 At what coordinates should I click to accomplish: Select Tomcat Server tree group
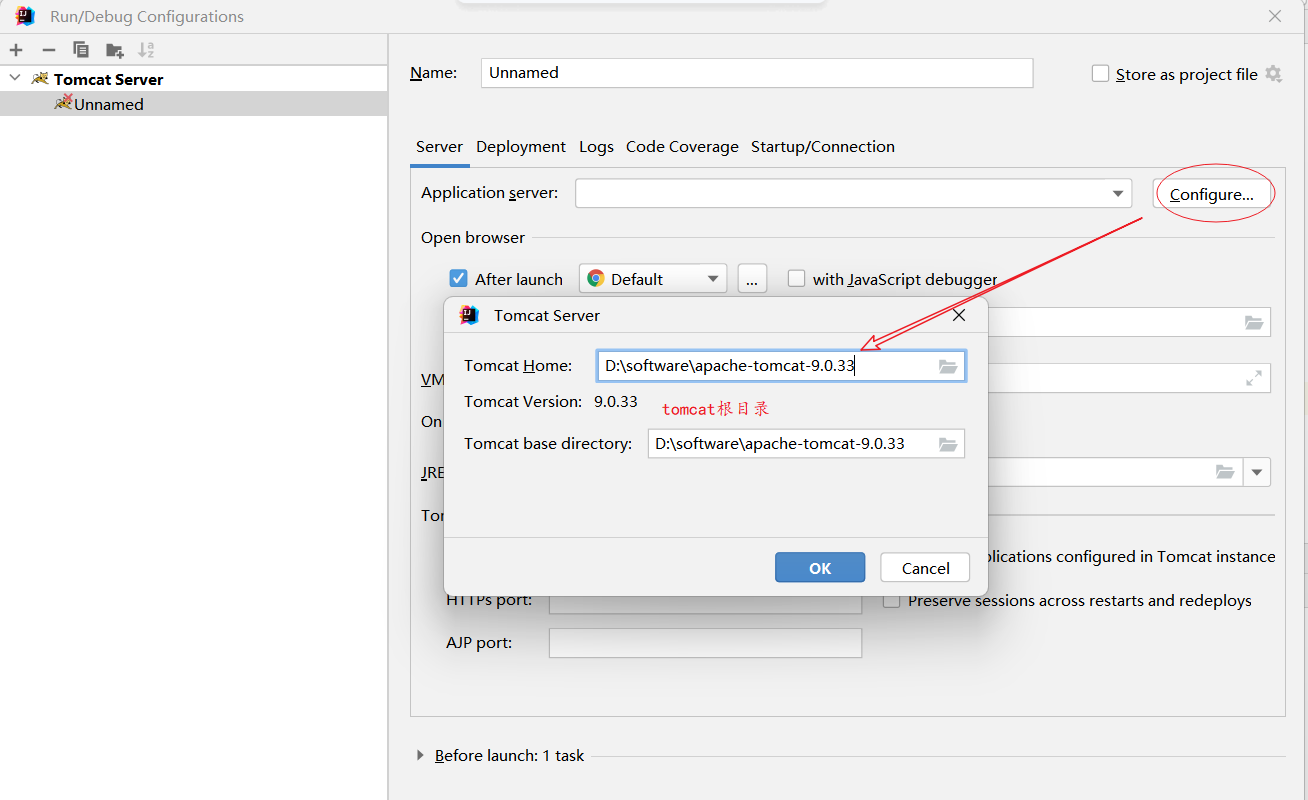pyautogui.click(x=193, y=79)
